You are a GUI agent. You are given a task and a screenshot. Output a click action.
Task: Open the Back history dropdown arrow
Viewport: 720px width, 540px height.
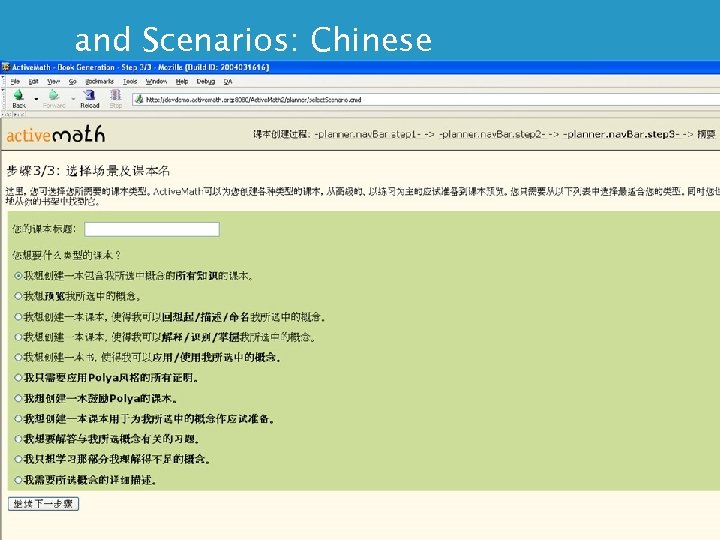pos(36,98)
